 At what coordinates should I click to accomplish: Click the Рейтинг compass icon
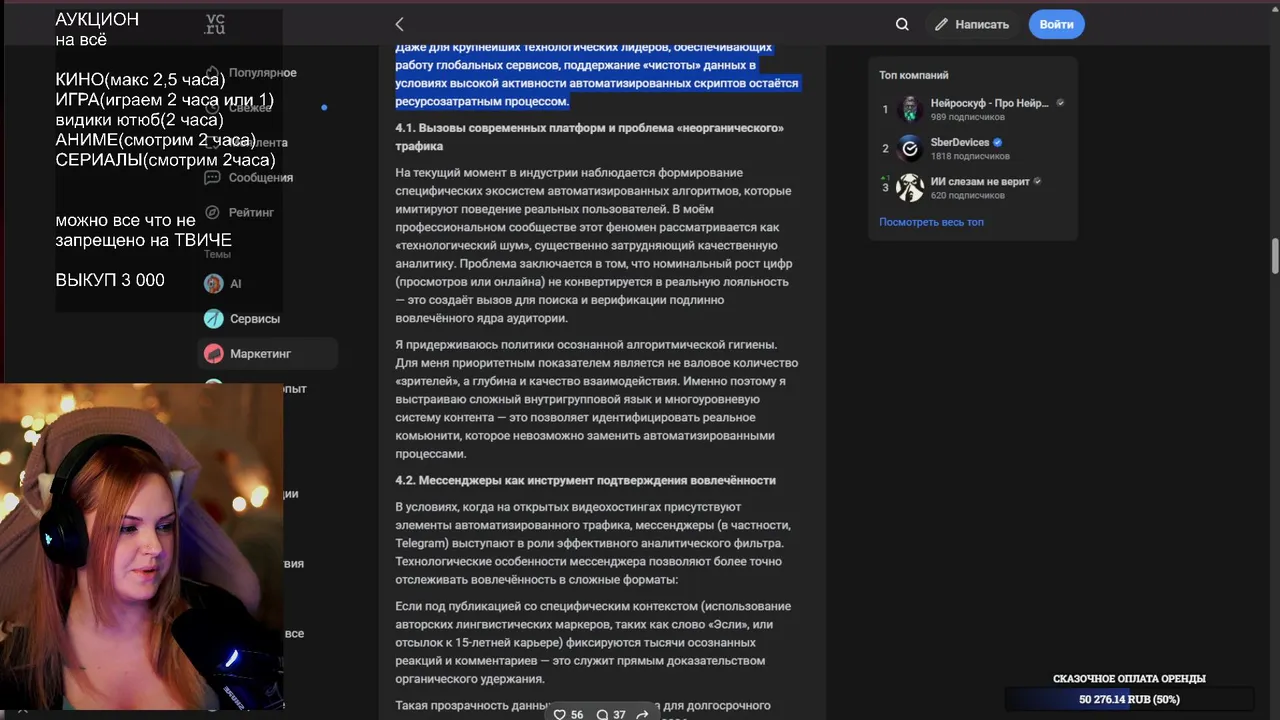(x=212, y=212)
